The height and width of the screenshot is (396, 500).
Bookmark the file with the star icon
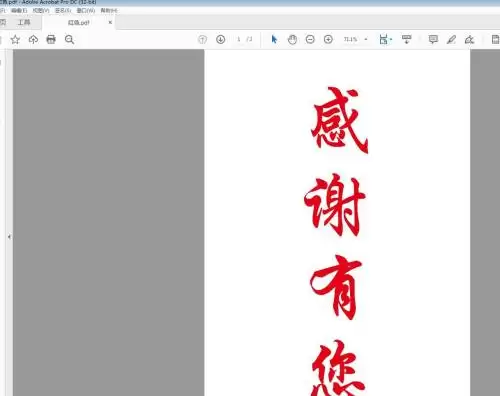tap(15, 40)
